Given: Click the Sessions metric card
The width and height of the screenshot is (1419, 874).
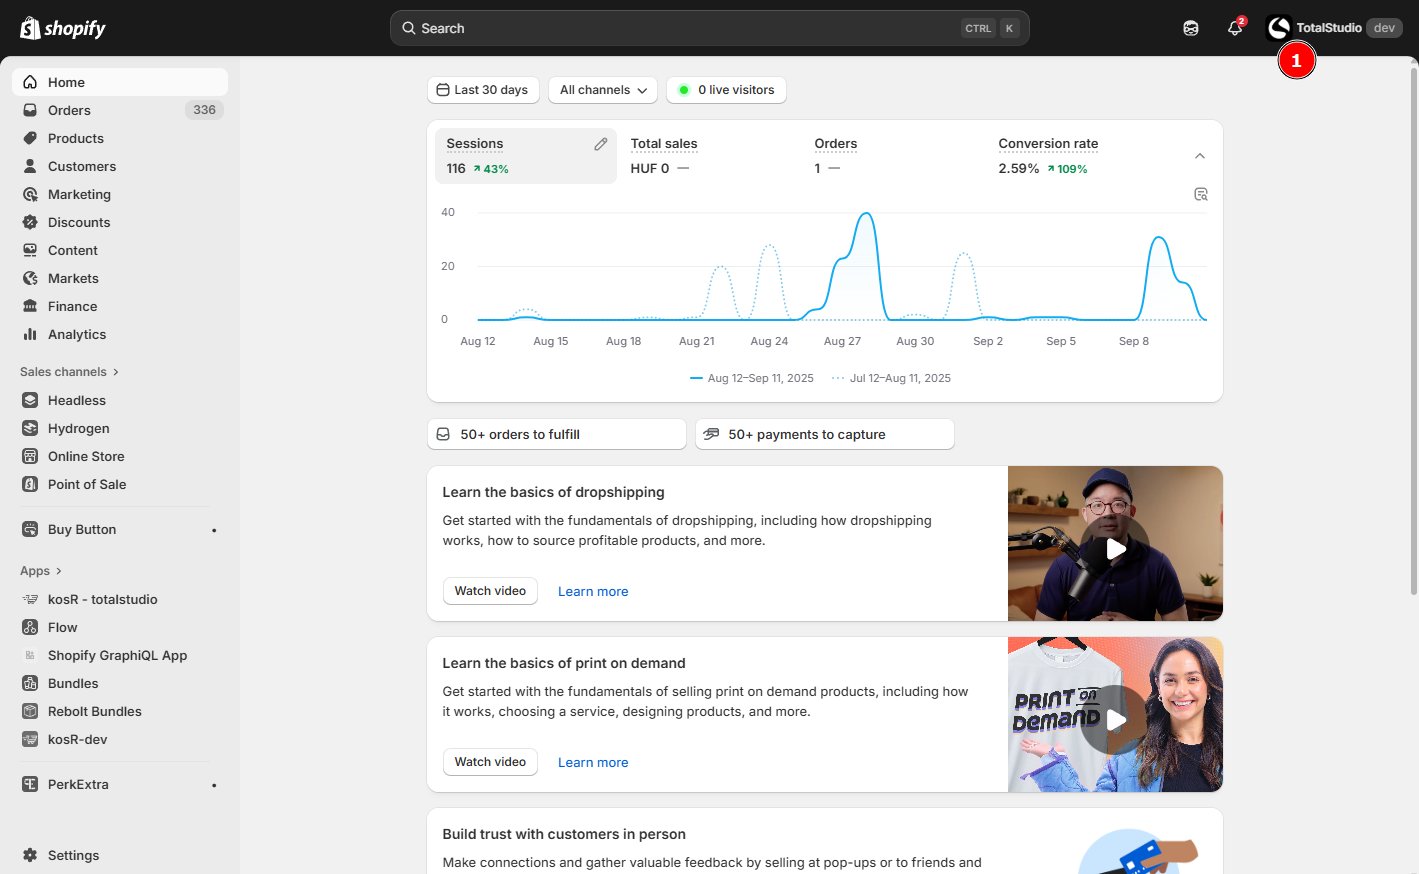Looking at the screenshot, I should click(526, 156).
